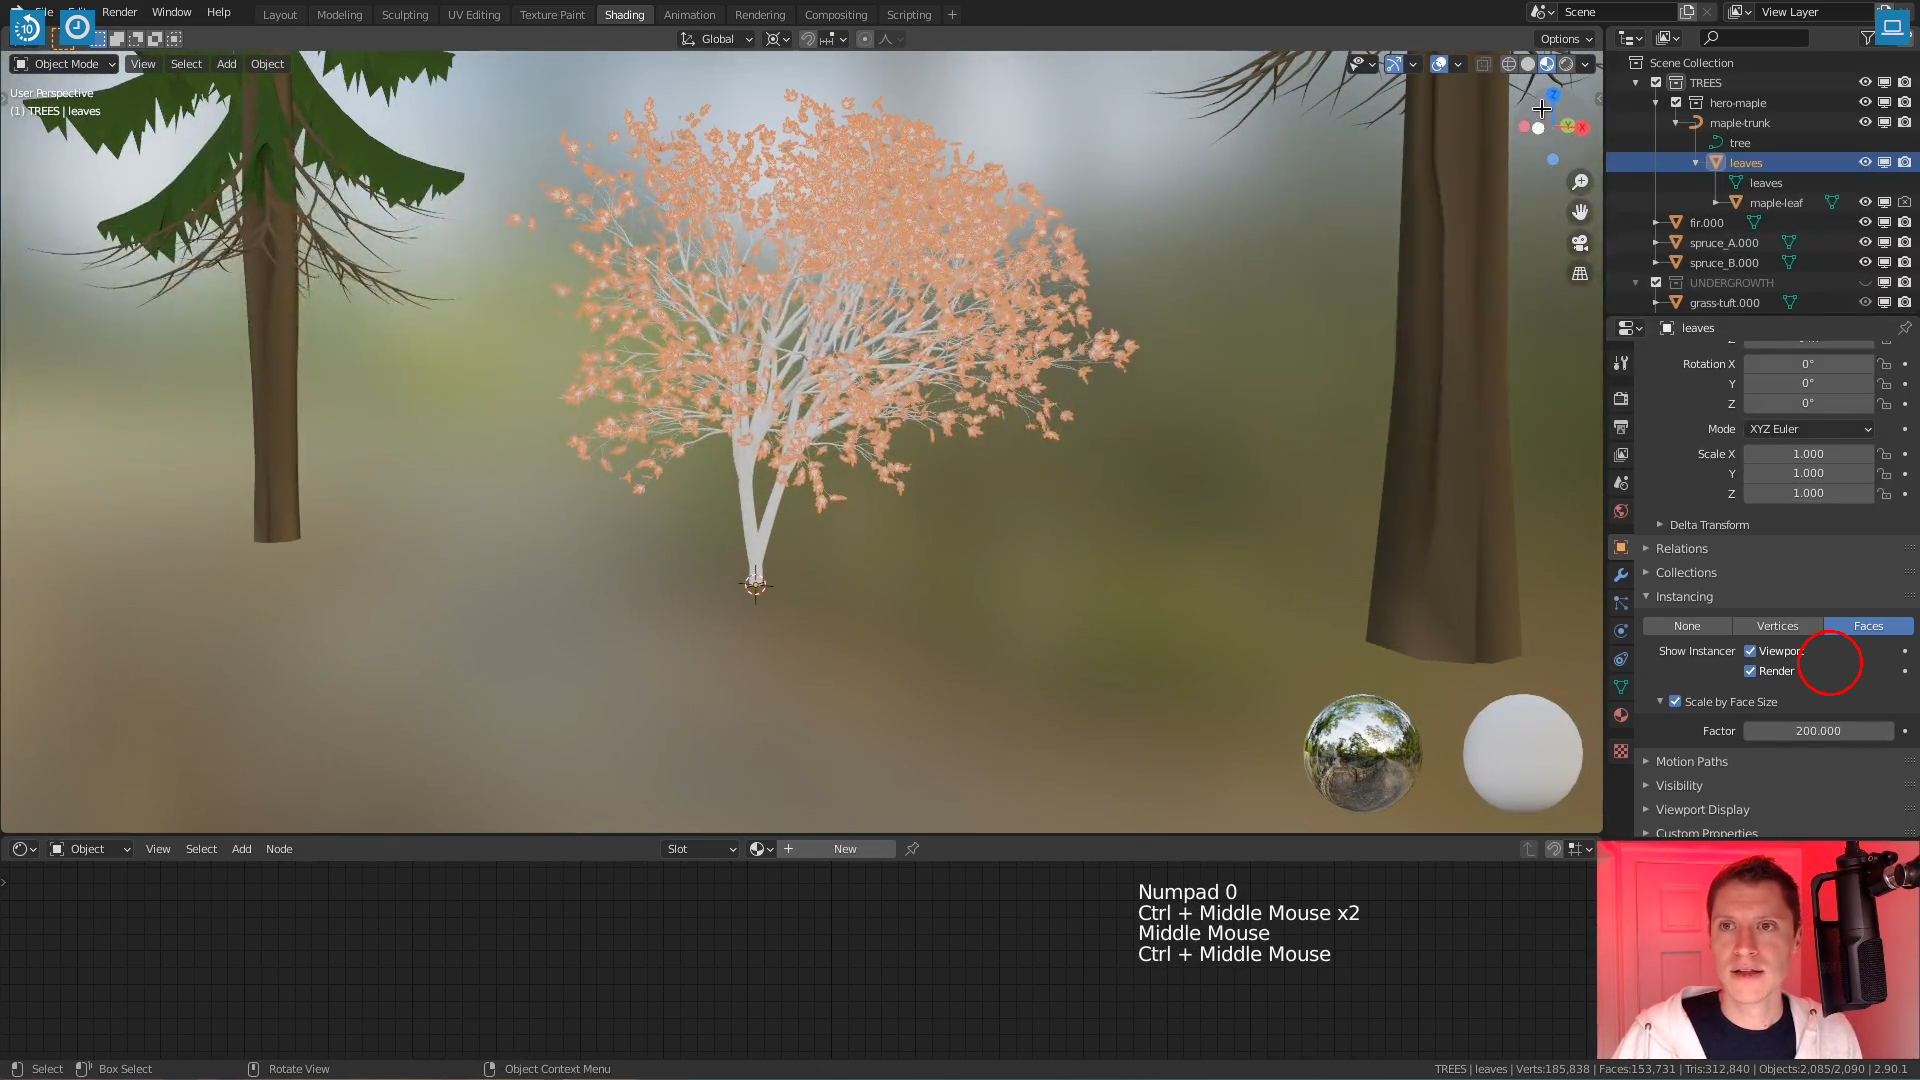Hide the fir.000 object with its eye toggle
This screenshot has width=1920, height=1080.
pos(1866,222)
